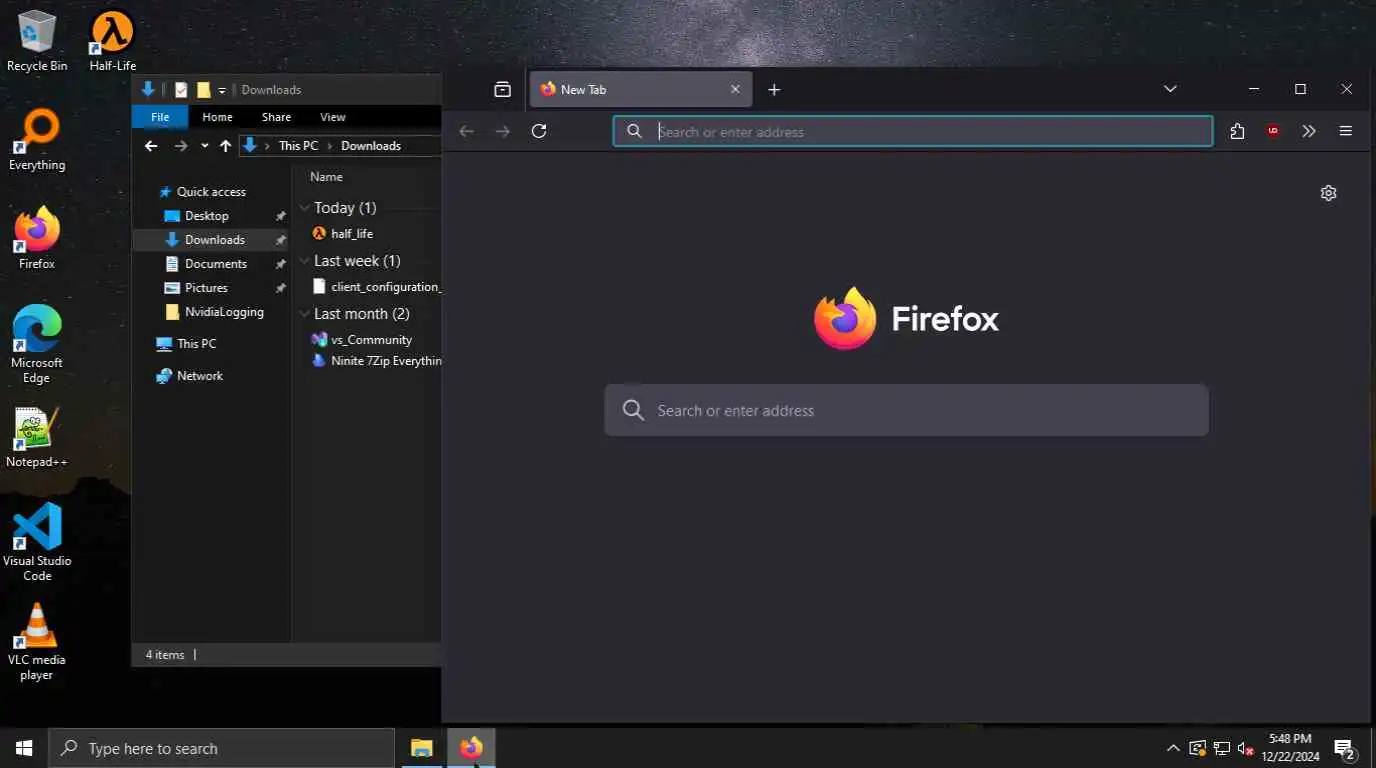1376x768 pixels.
Task: Select the VLC media player desktop icon
Action: click(37, 641)
